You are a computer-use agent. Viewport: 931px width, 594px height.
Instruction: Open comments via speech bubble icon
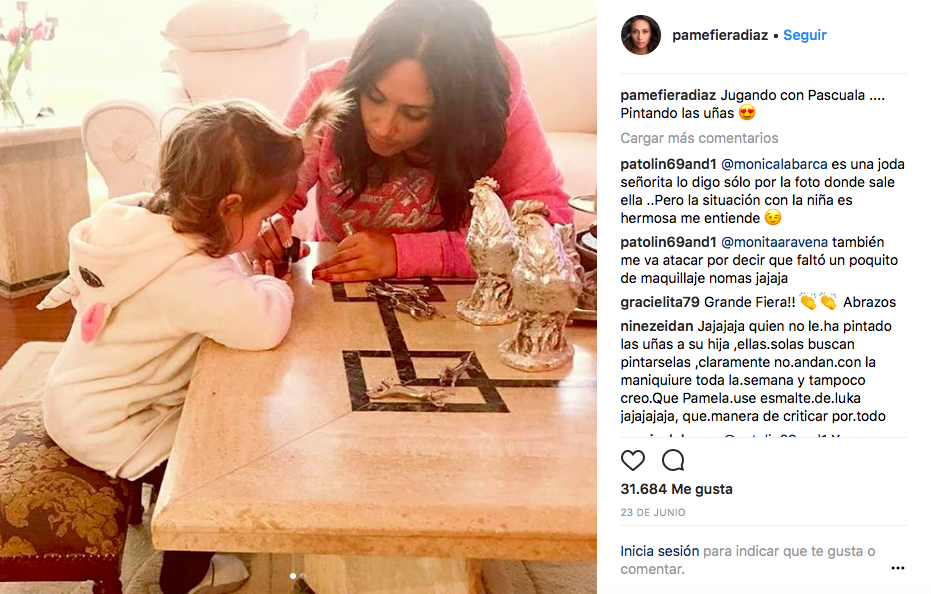coord(673,460)
